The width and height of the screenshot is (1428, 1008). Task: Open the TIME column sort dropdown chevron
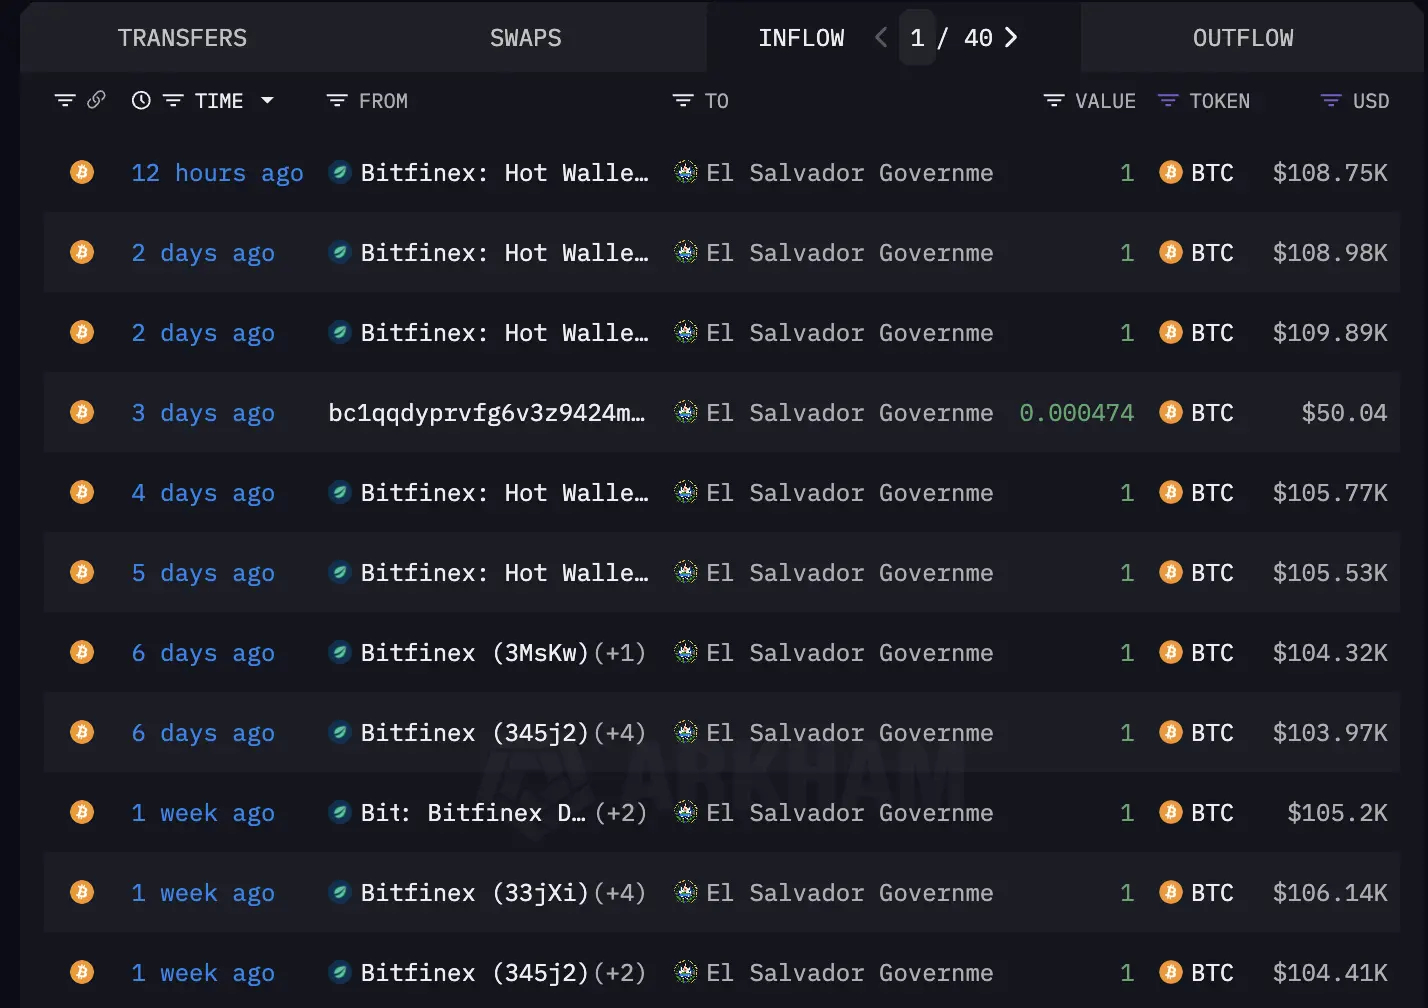[x=267, y=100]
